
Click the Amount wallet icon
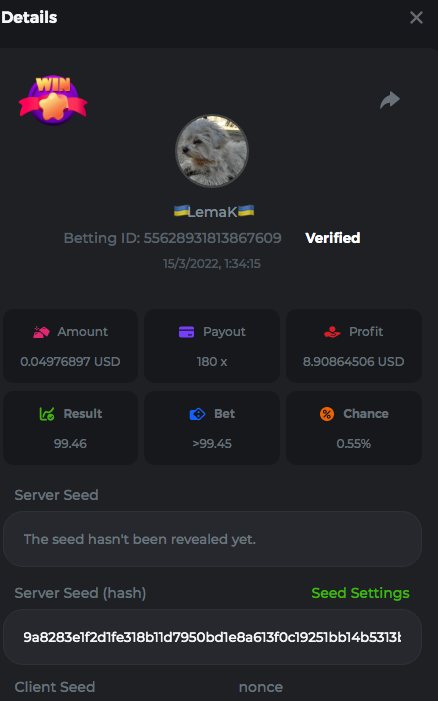[x=42, y=332]
